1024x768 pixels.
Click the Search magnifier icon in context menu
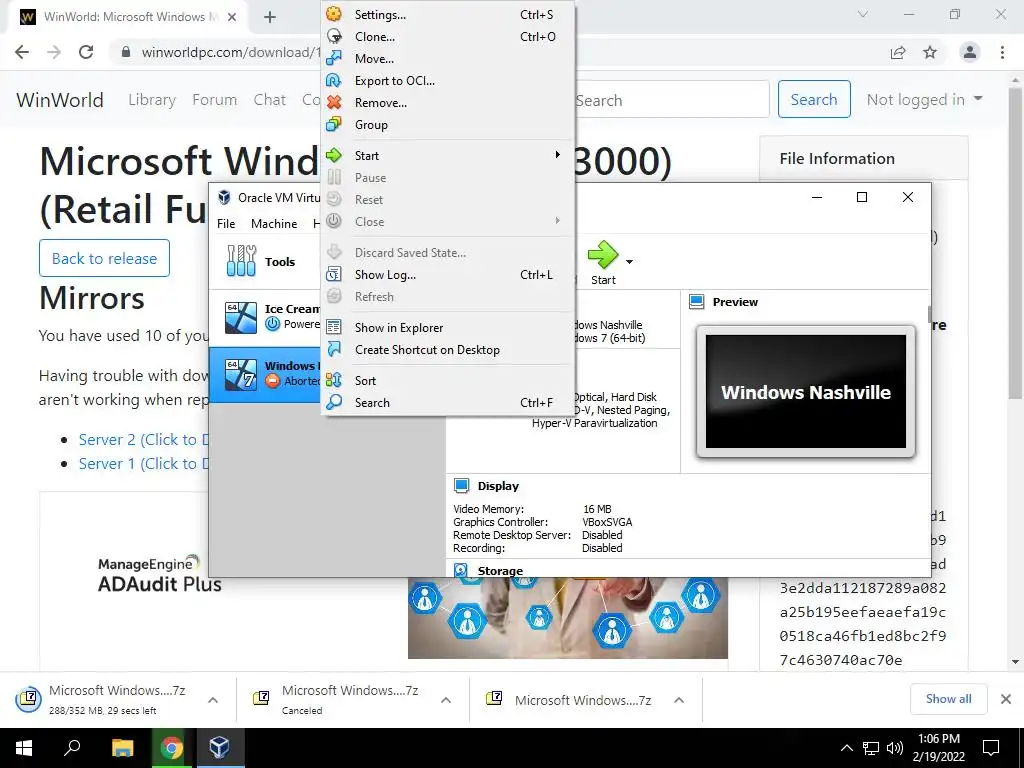(334, 402)
